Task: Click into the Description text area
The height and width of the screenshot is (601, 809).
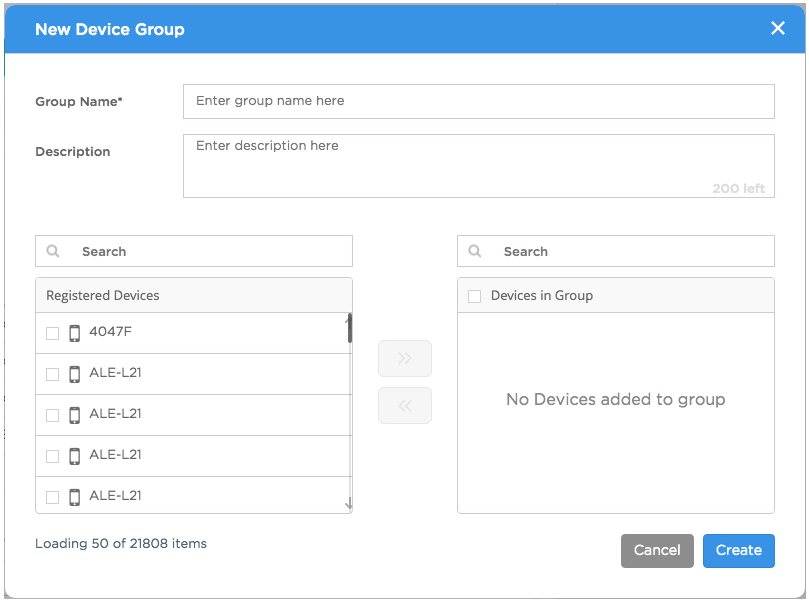Action: (478, 166)
